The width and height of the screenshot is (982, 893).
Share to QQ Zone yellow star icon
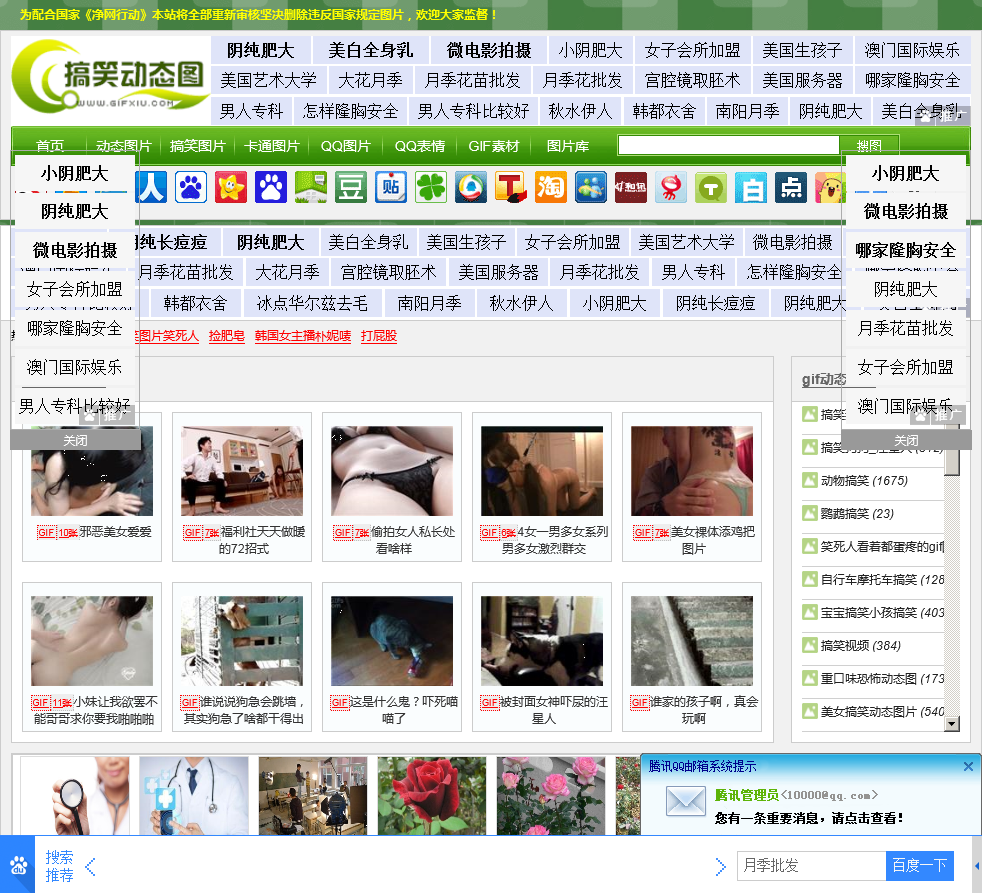point(231,187)
